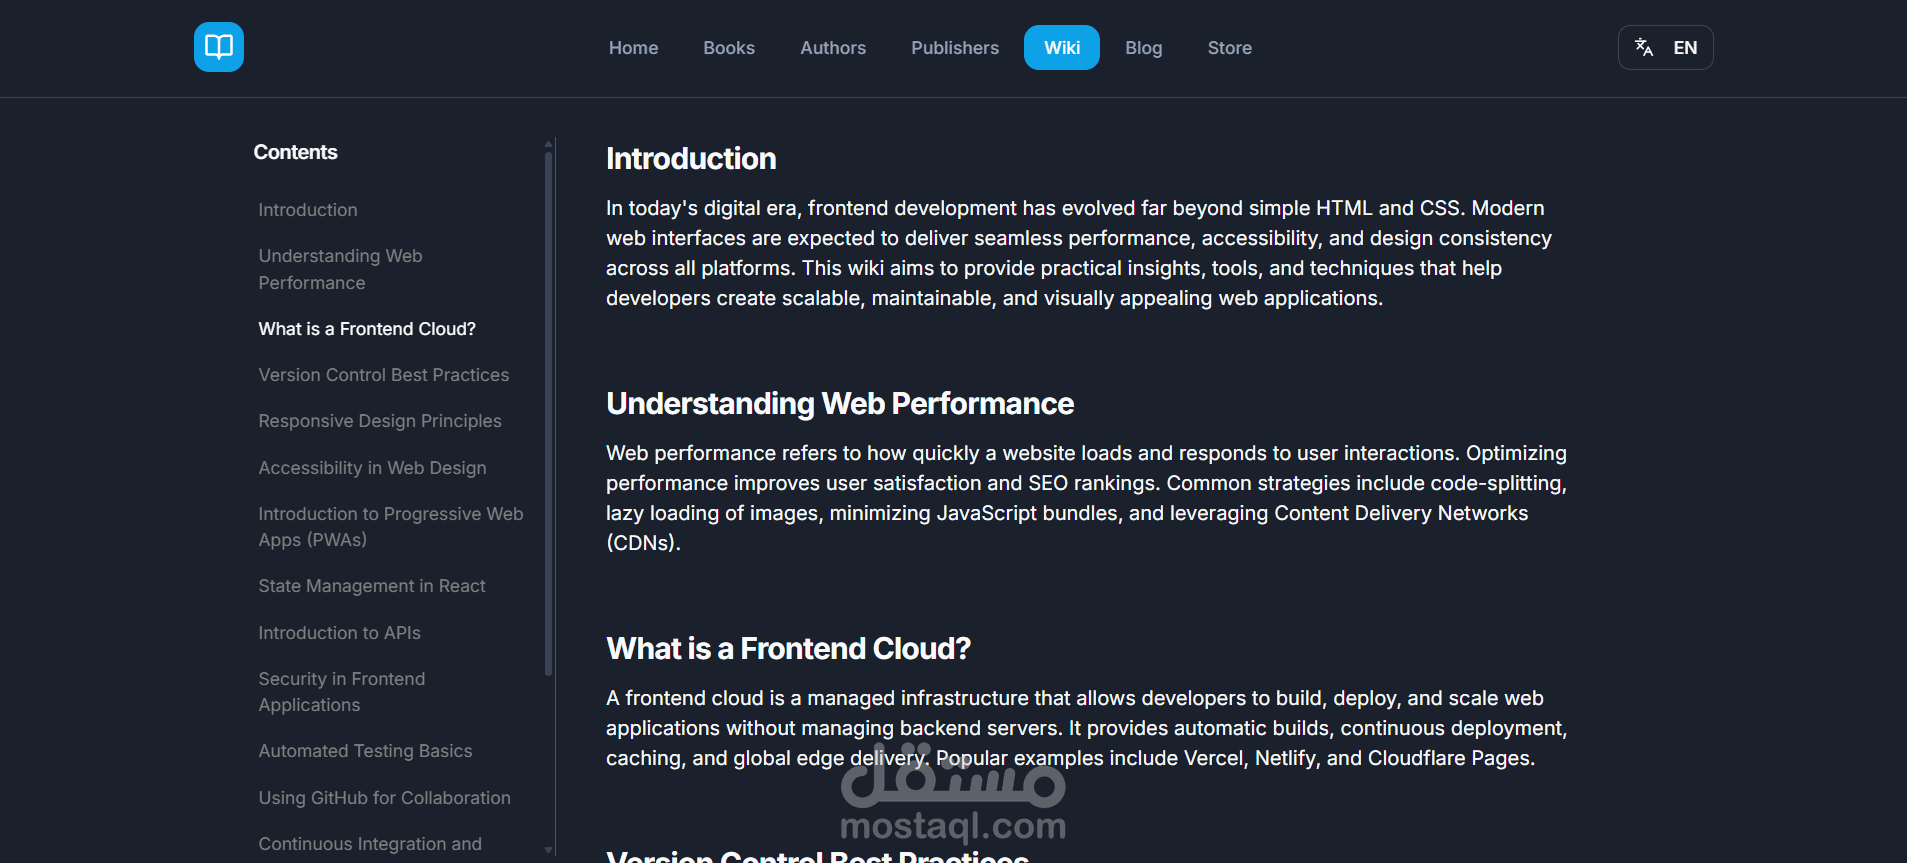
Task: Open Version Control Best Practices link
Action: 383,375
